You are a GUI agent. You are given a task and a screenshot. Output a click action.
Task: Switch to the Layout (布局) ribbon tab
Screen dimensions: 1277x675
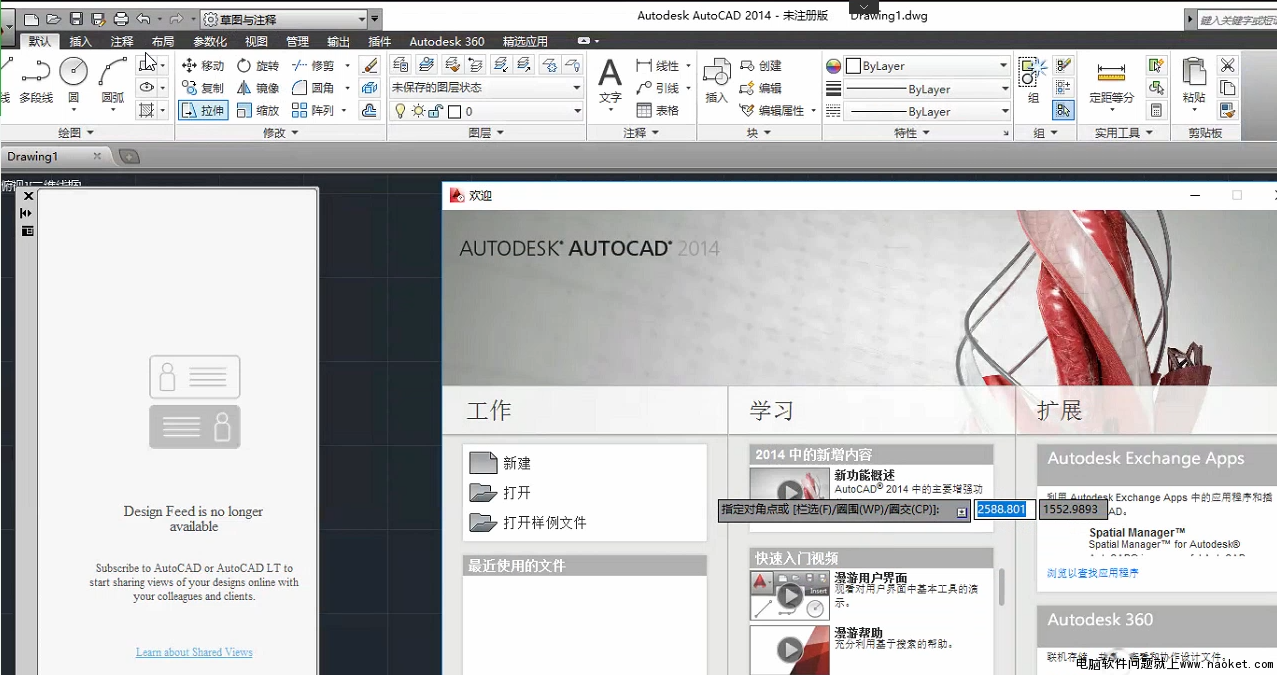(x=163, y=41)
